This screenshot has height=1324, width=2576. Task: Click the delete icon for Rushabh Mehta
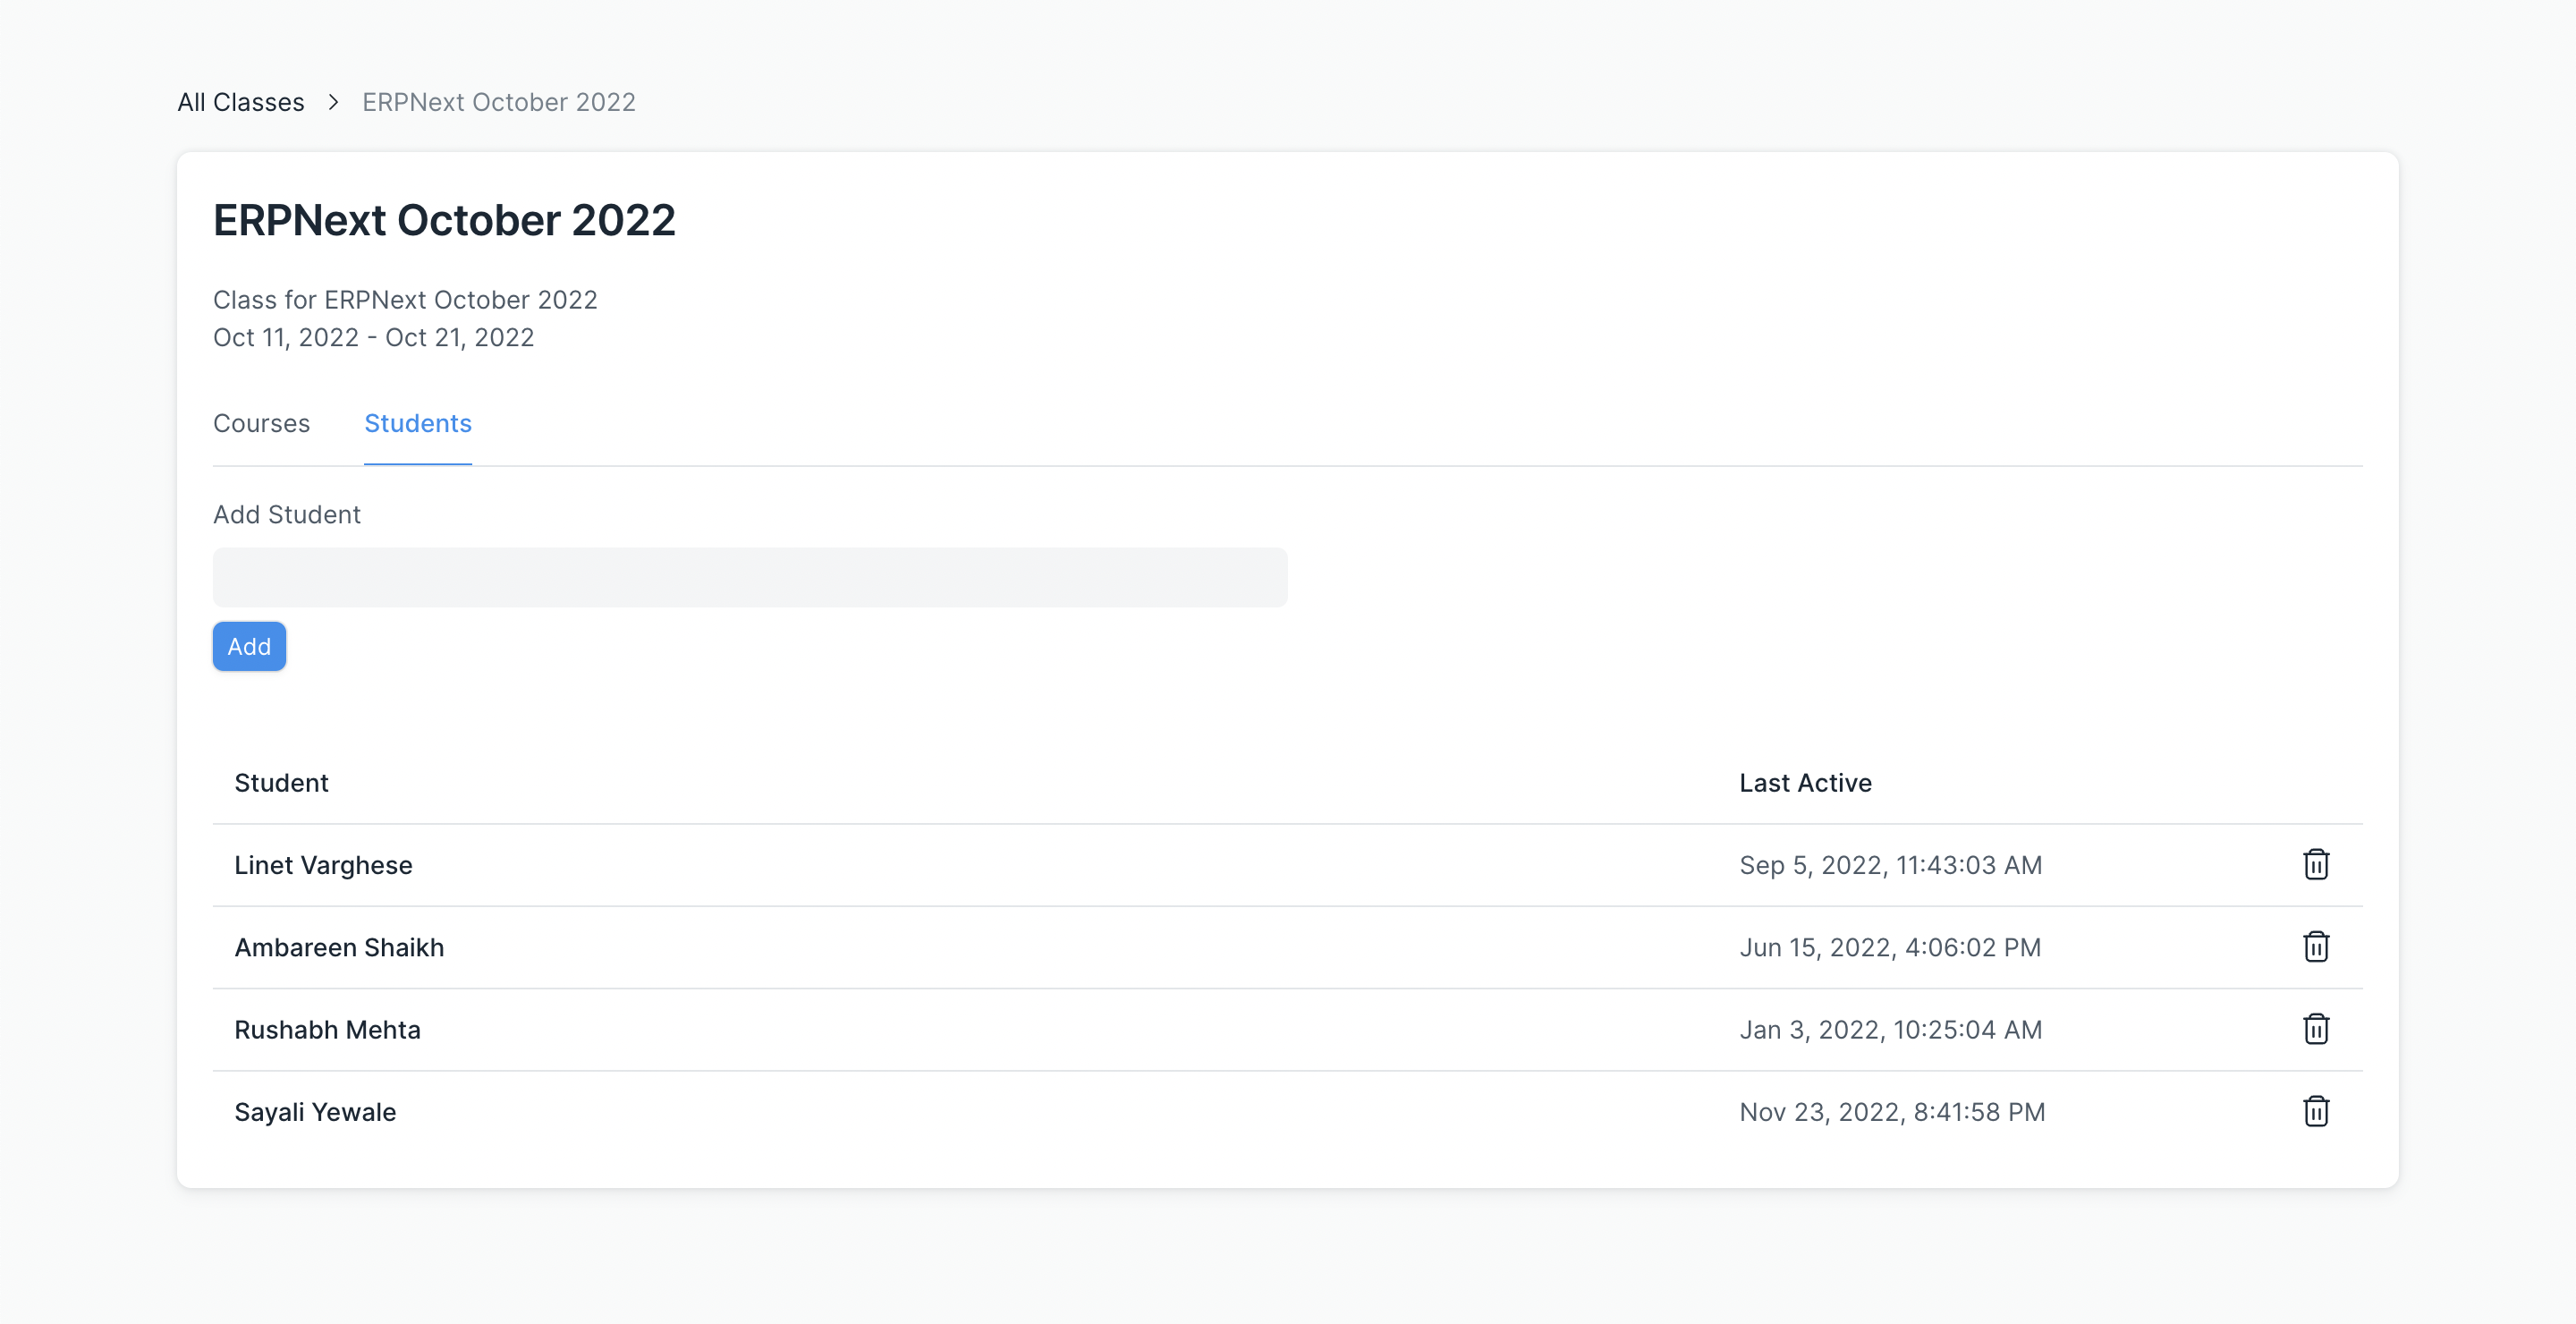click(2316, 1029)
